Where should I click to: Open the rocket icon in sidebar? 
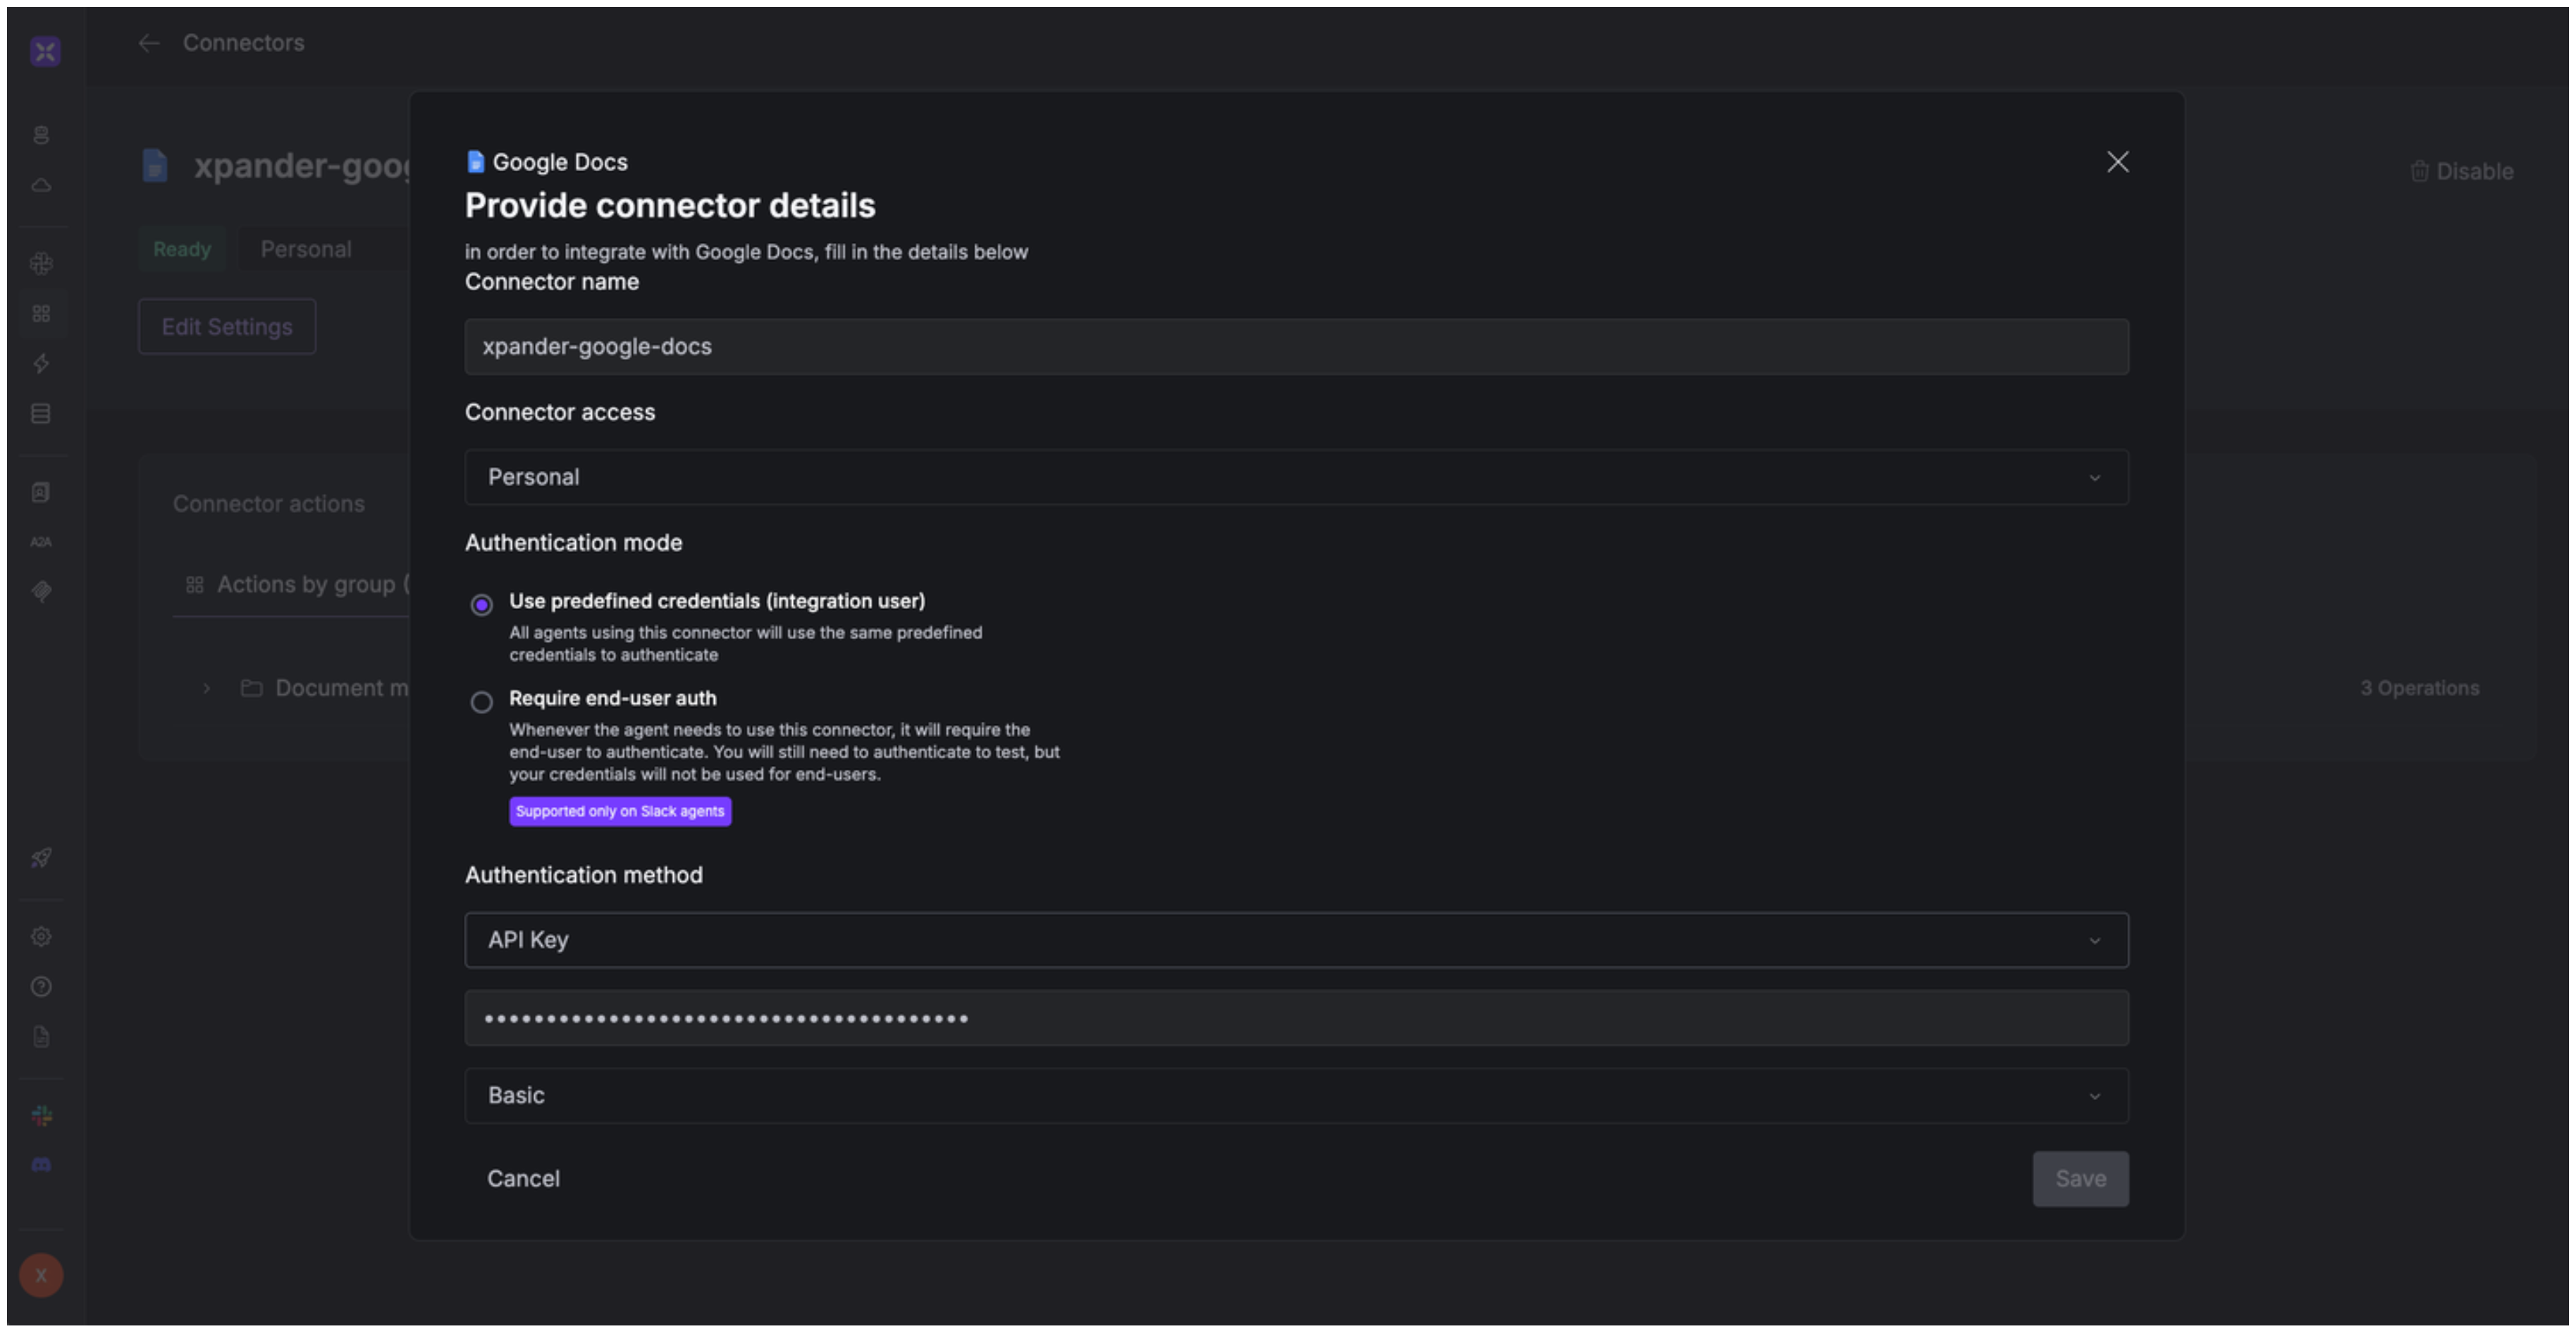point(41,858)
